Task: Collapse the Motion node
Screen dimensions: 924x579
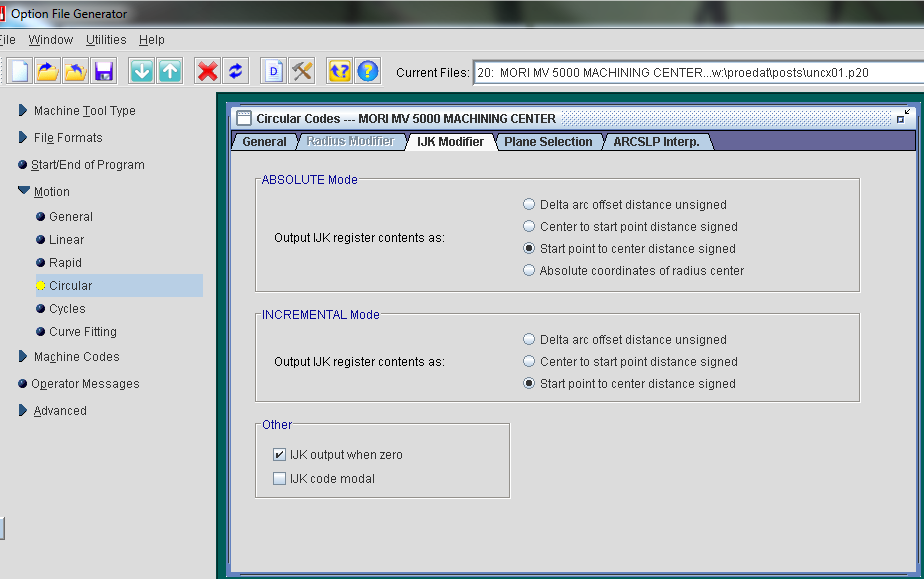Action: (x=24, y=191)
